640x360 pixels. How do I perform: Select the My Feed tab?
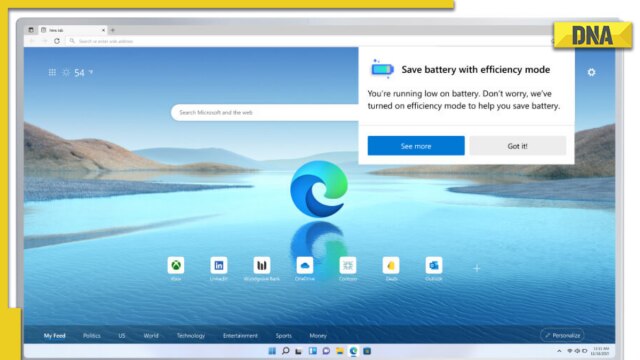coord(55,336)
